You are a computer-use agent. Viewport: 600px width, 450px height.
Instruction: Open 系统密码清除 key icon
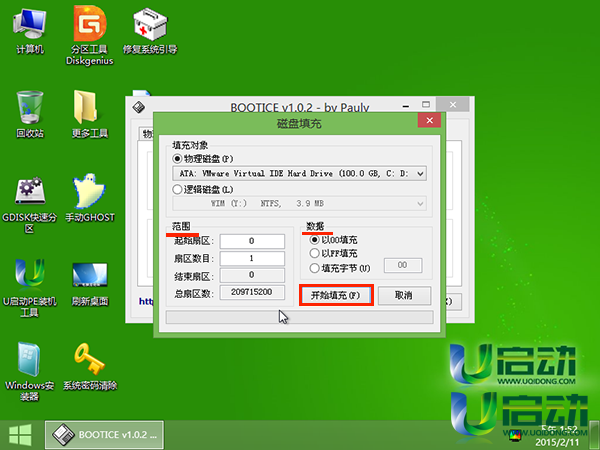coord(90,366)
